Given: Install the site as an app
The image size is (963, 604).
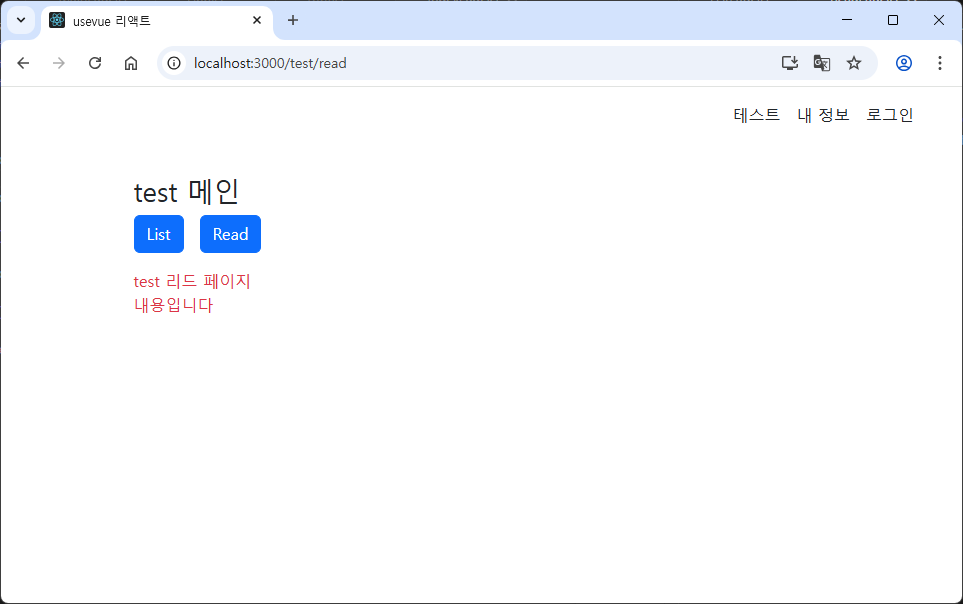Looking at the screenshot, I should click(x=789, y=62).
